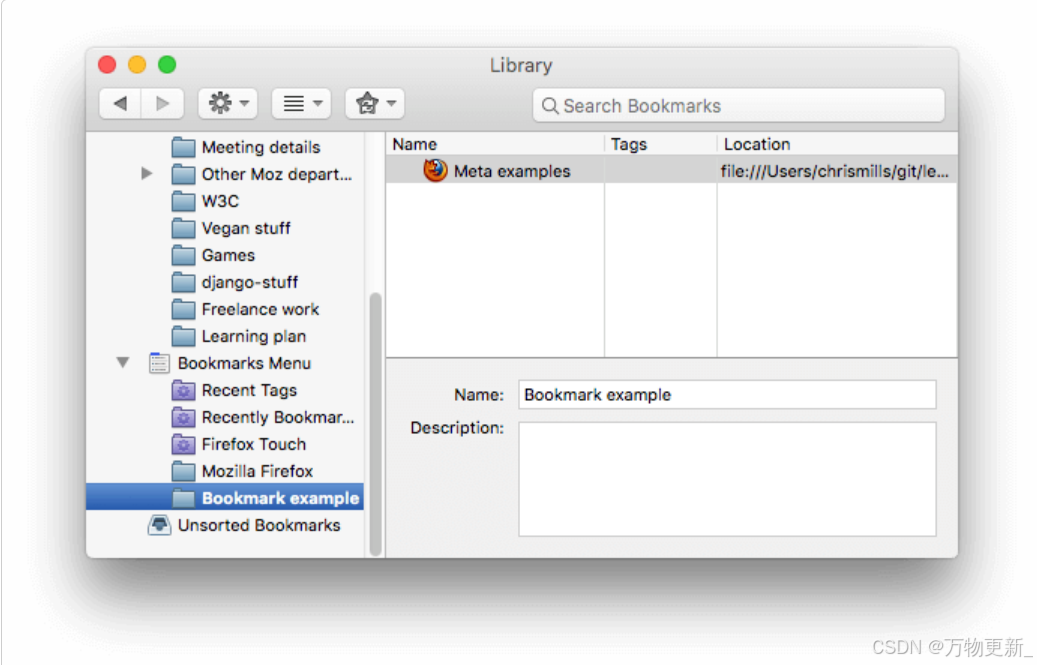Close the Library window with red button
1037x665 pixels.
point(107,65)
